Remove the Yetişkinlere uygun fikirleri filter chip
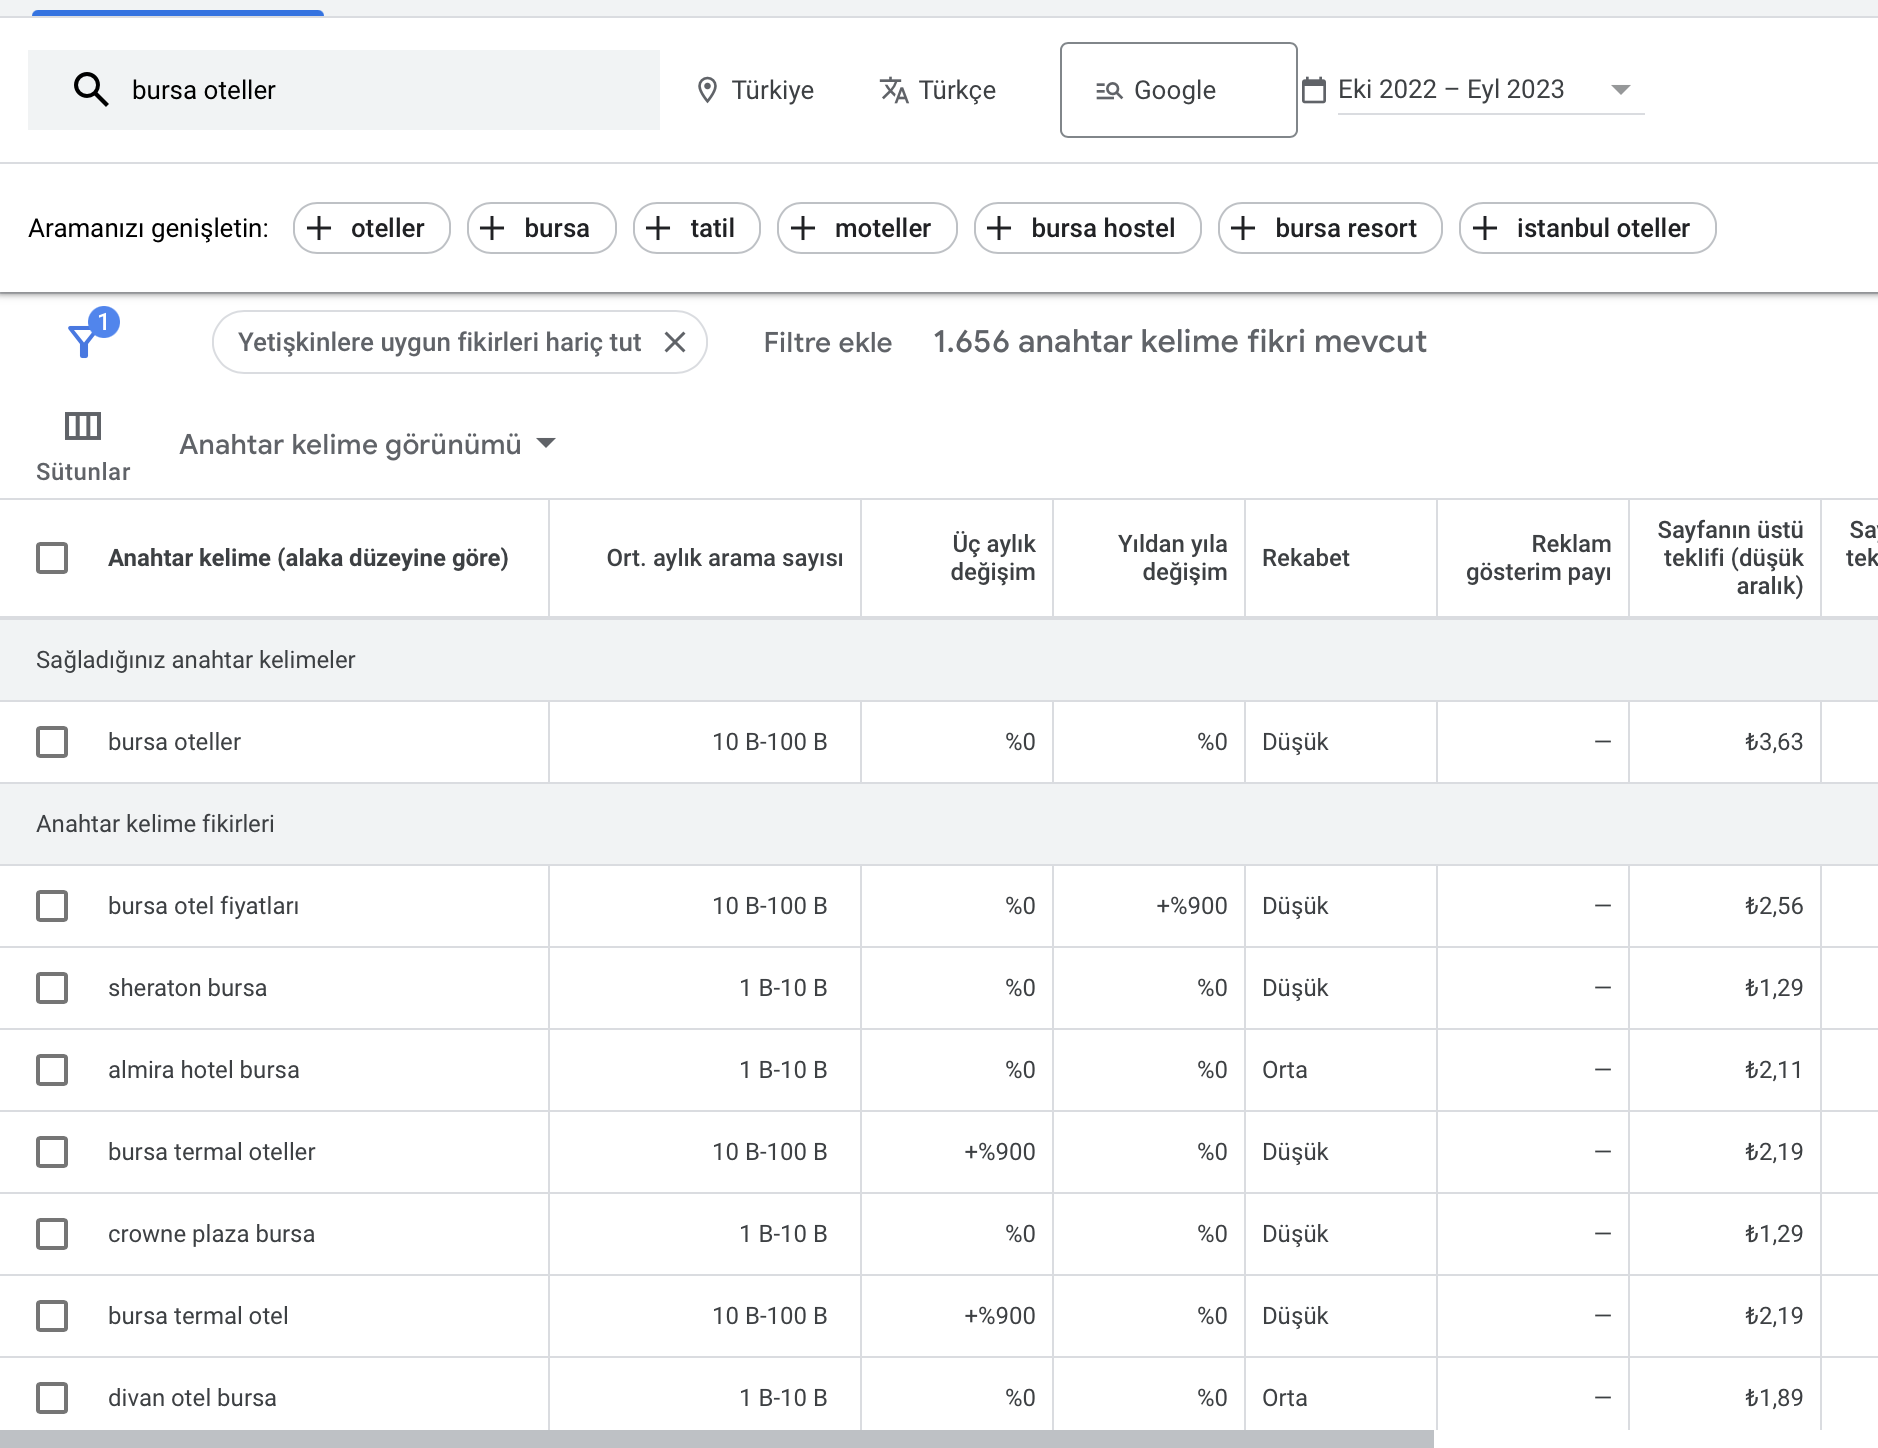This screenshot has width=1878, height=1448. coord(675,342)
